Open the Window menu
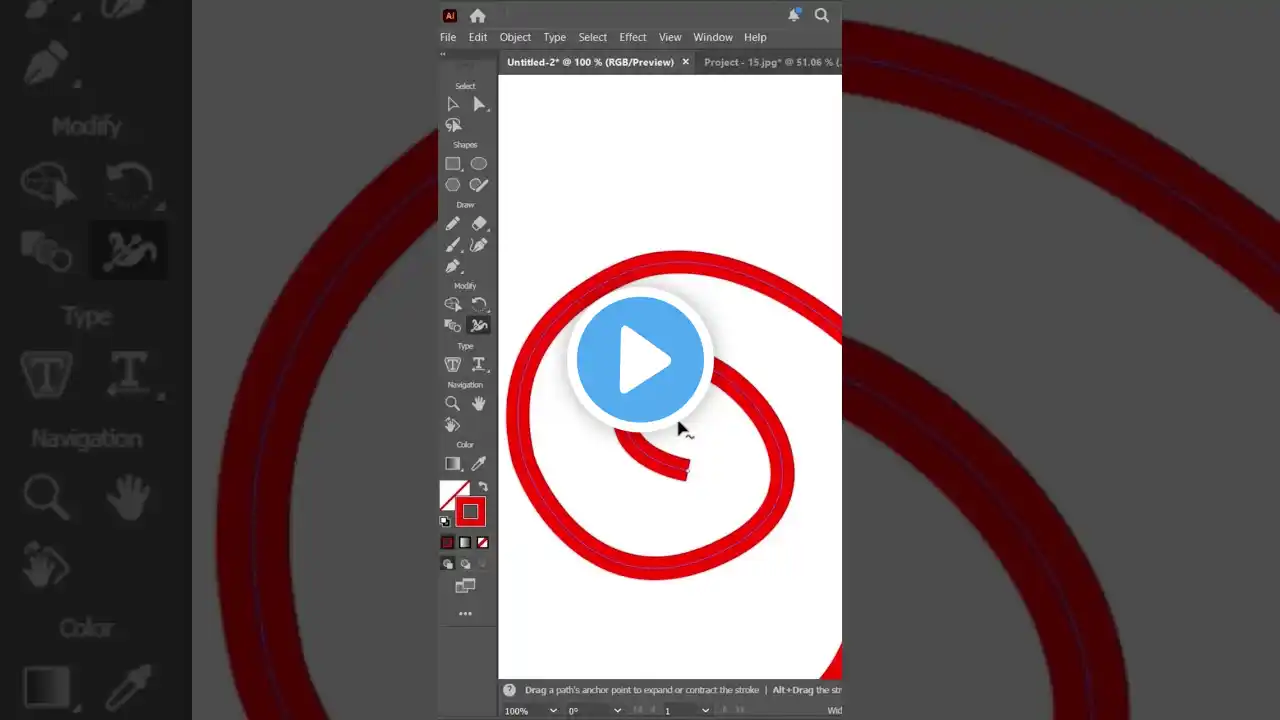 (x=713, y=37)
